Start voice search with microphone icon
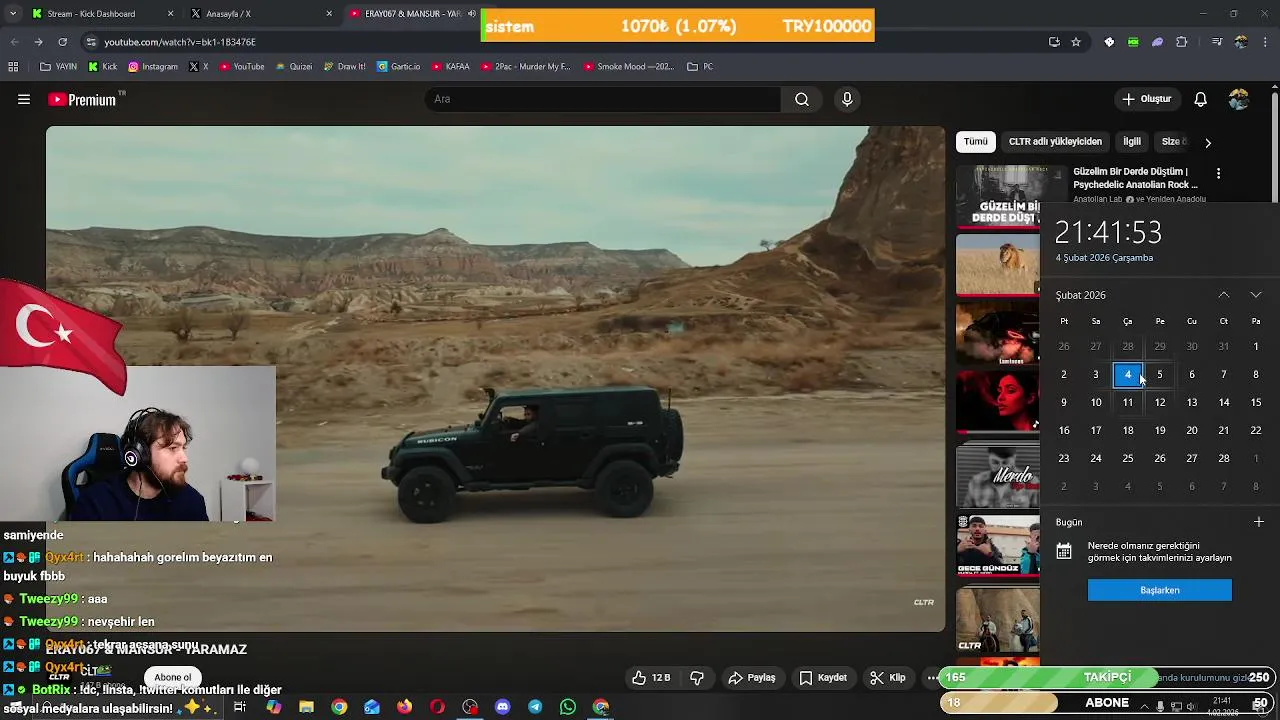 coord(847,99)
